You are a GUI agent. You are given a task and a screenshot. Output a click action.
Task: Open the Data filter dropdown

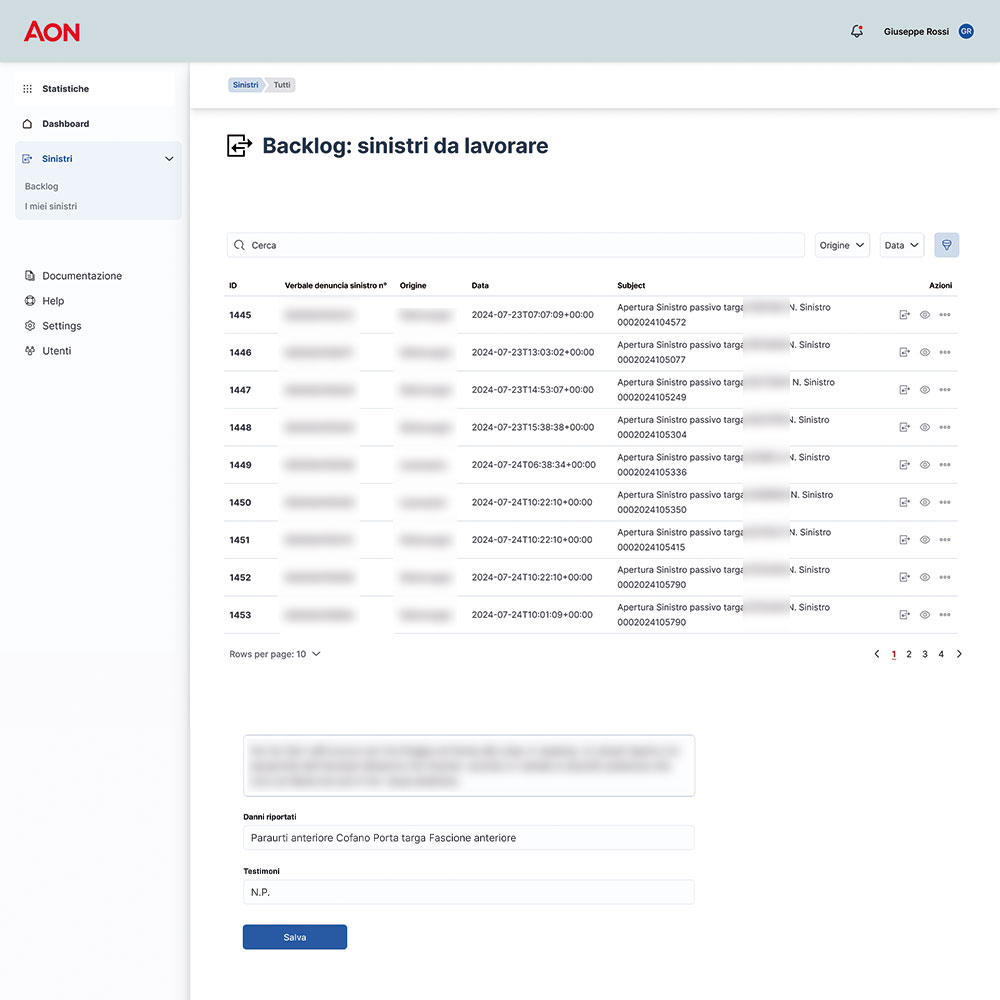(x=902, y=245)
